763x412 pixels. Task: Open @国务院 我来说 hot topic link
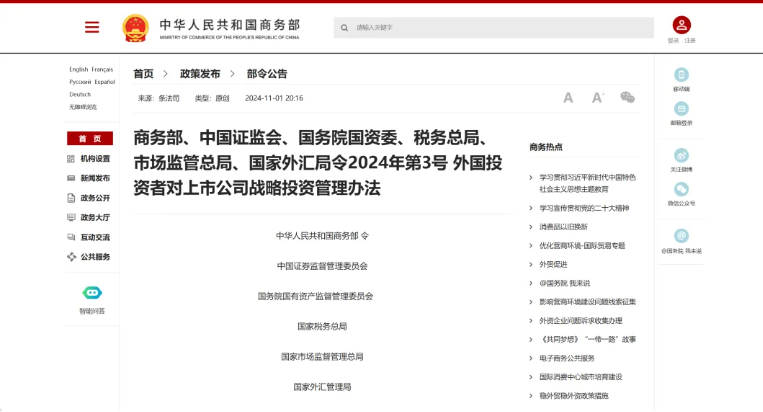564,283
